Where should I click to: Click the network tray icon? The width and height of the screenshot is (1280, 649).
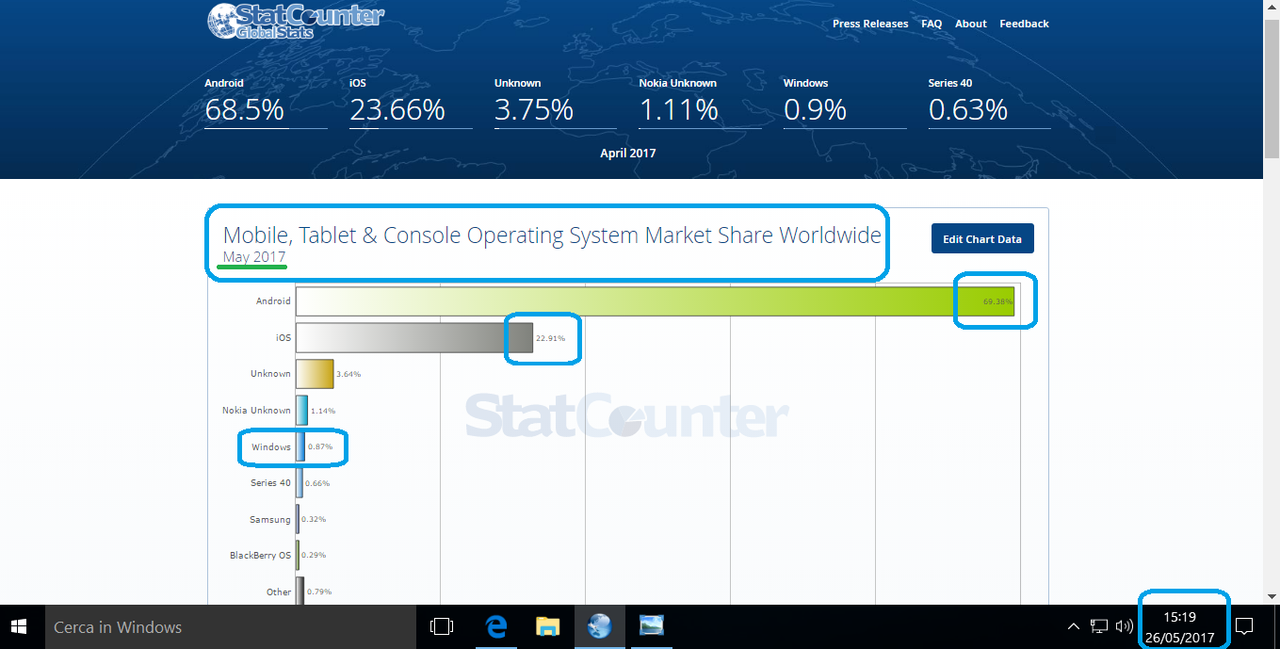pyautogui.click(x=1099, y=627)
